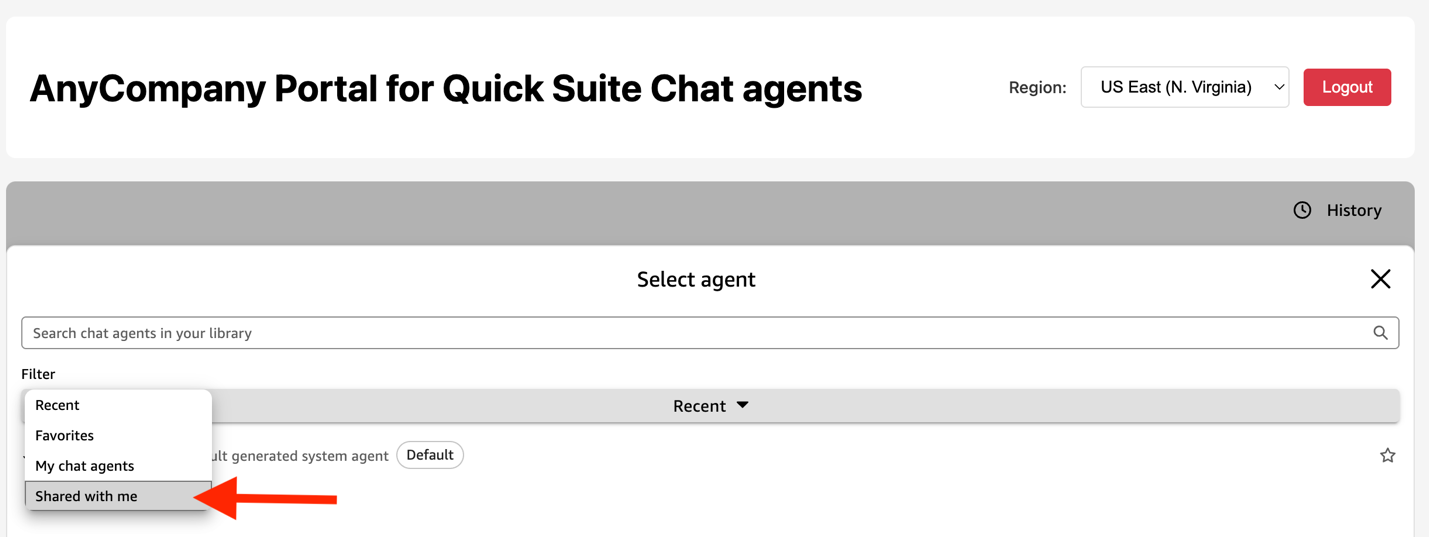Click the Select agent heading
The image size is (1429, 537).
[696, 279]
